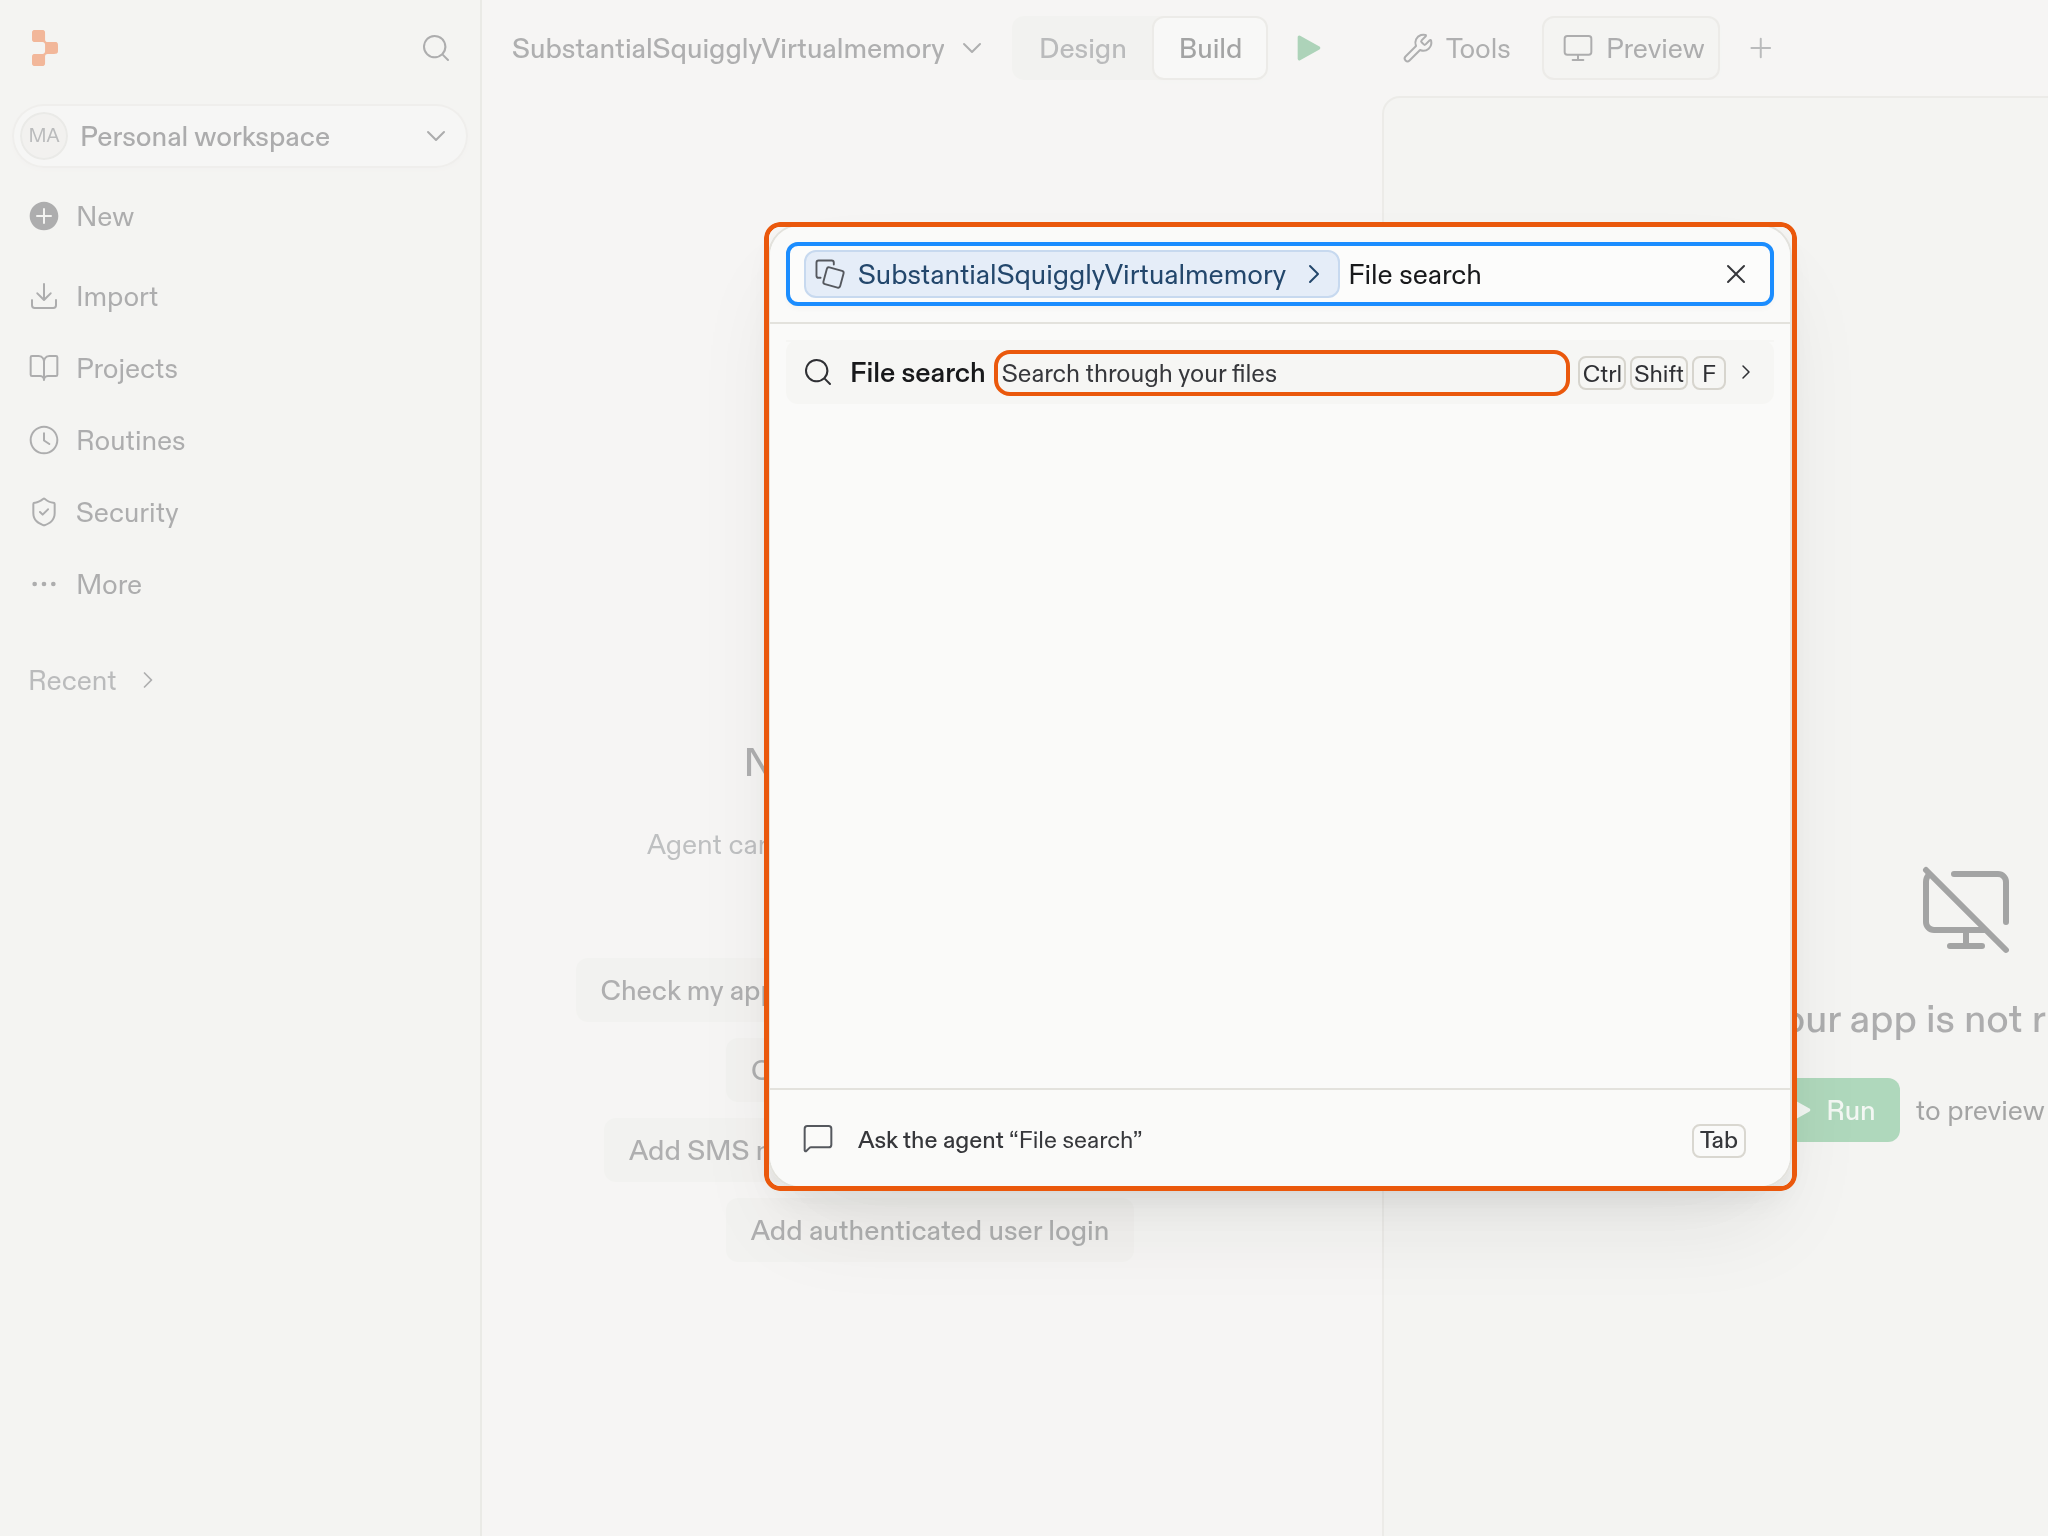Click the chat bubble icon next to Ask the agent

(818, 1139)
